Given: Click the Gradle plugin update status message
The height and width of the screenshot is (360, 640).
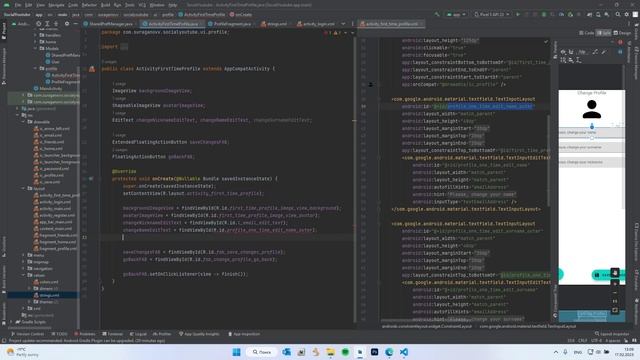Looking at the screenshot, I should 87,340.
